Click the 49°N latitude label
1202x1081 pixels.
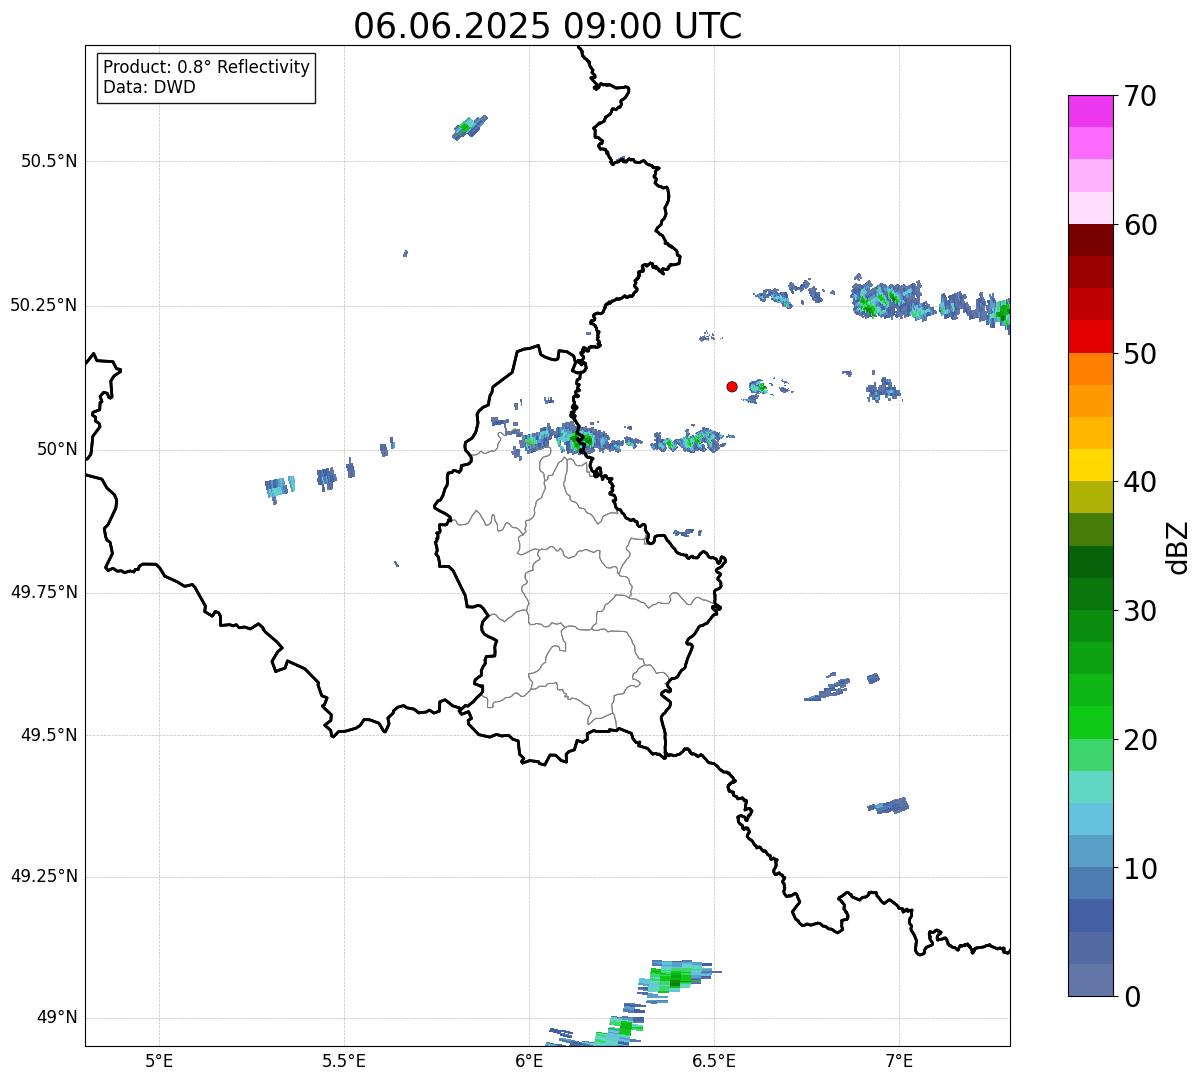tap(57, 1018)
